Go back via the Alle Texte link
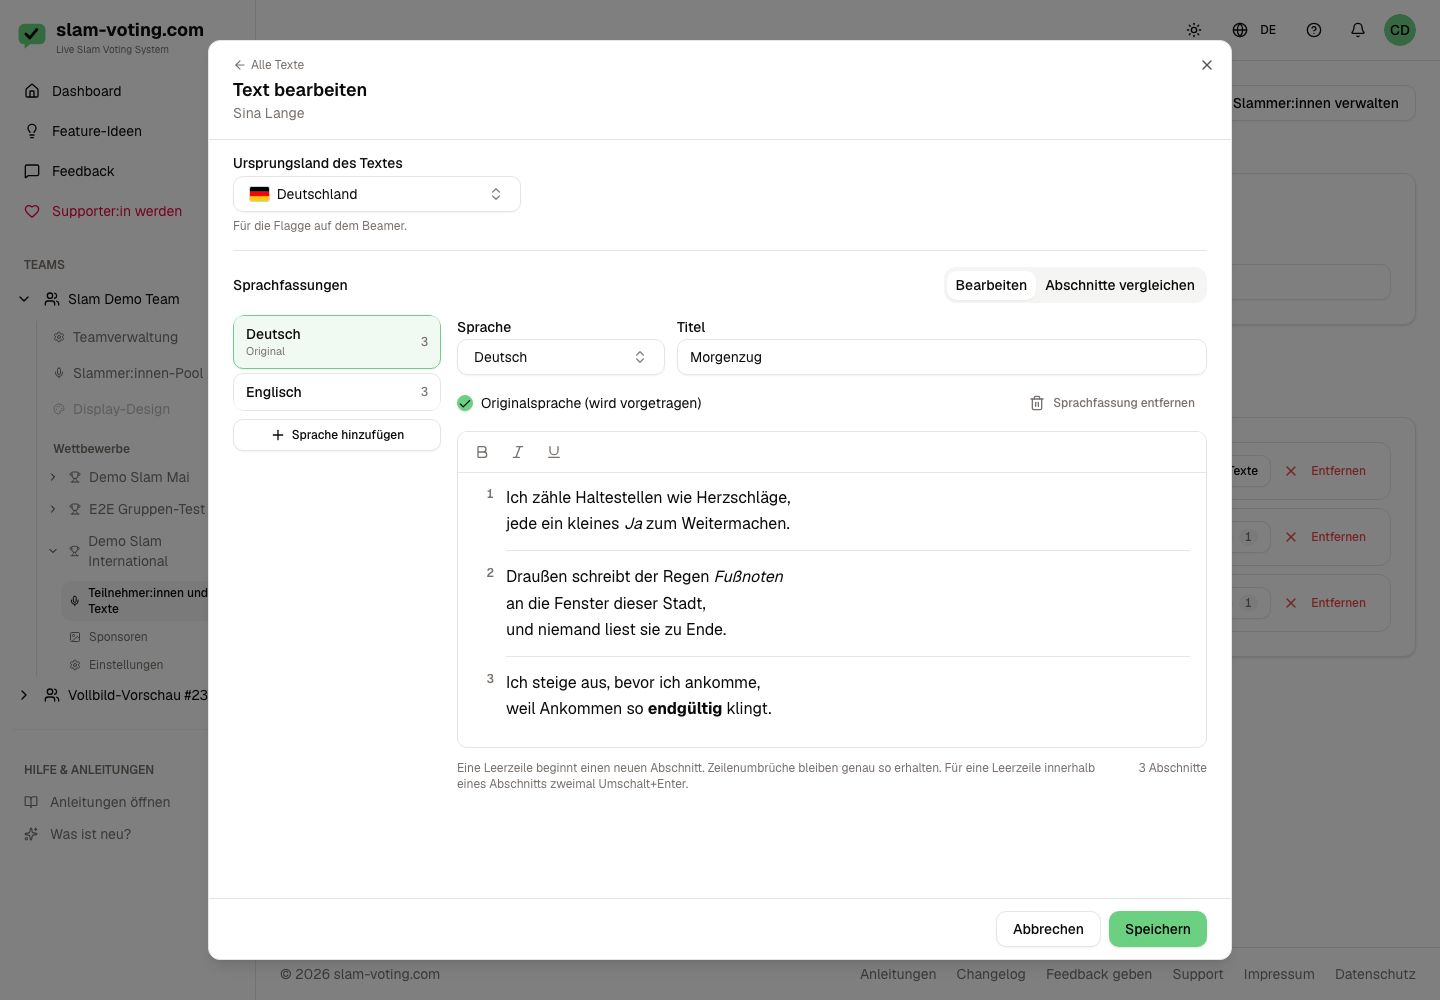 (x=269, y=65)
